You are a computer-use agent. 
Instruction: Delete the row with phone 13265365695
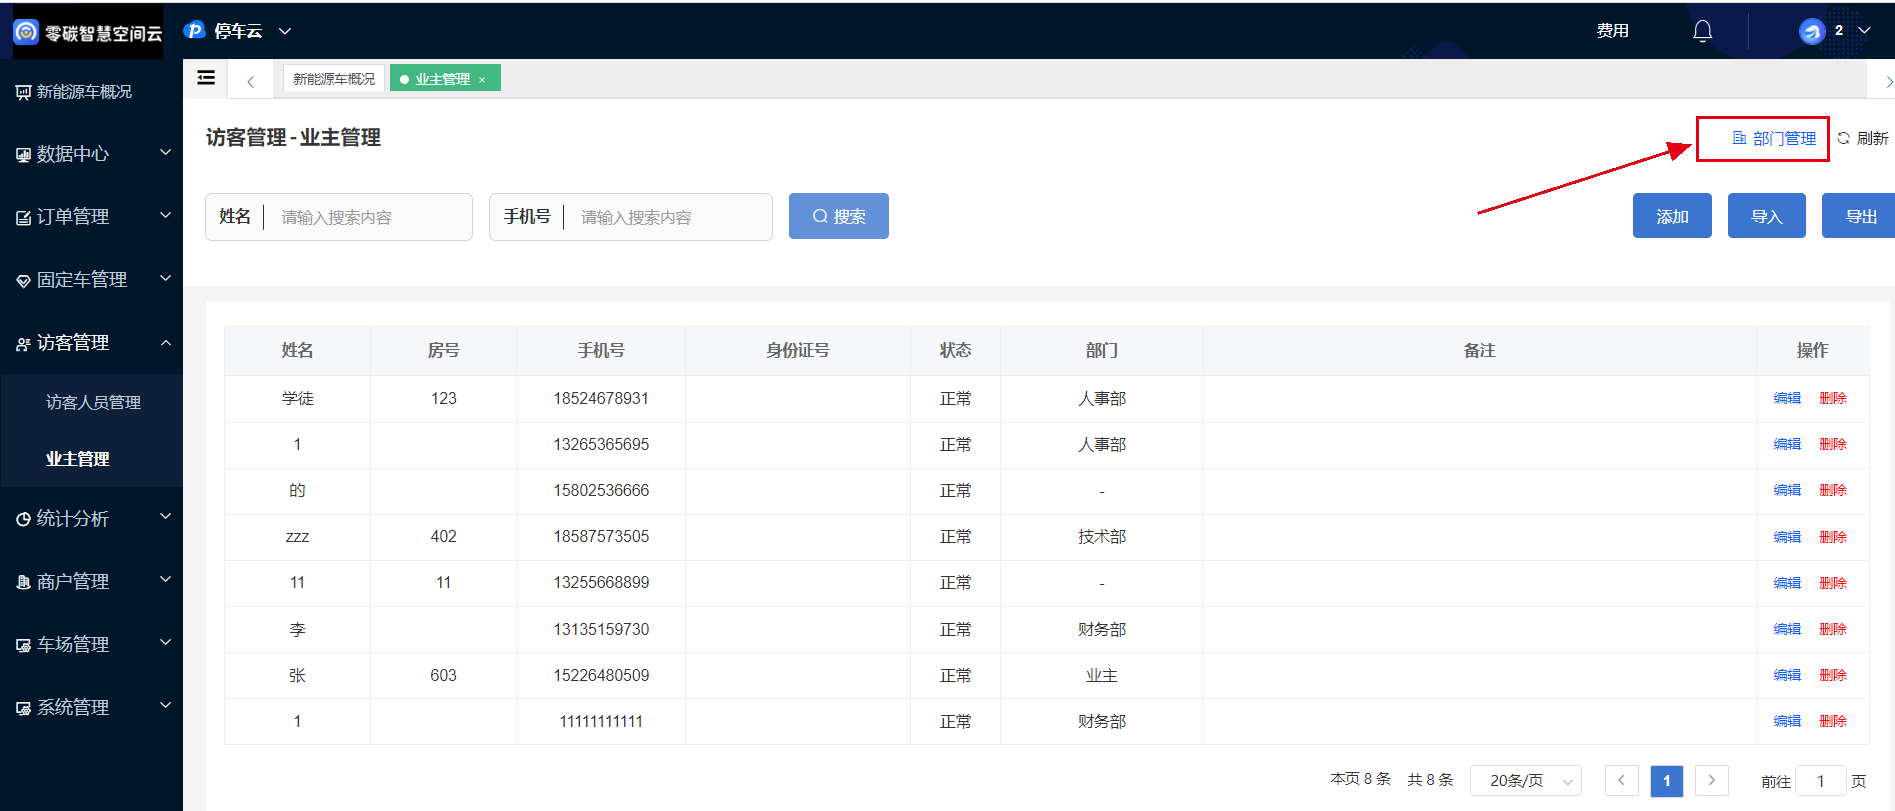[x=1833, y=444]
